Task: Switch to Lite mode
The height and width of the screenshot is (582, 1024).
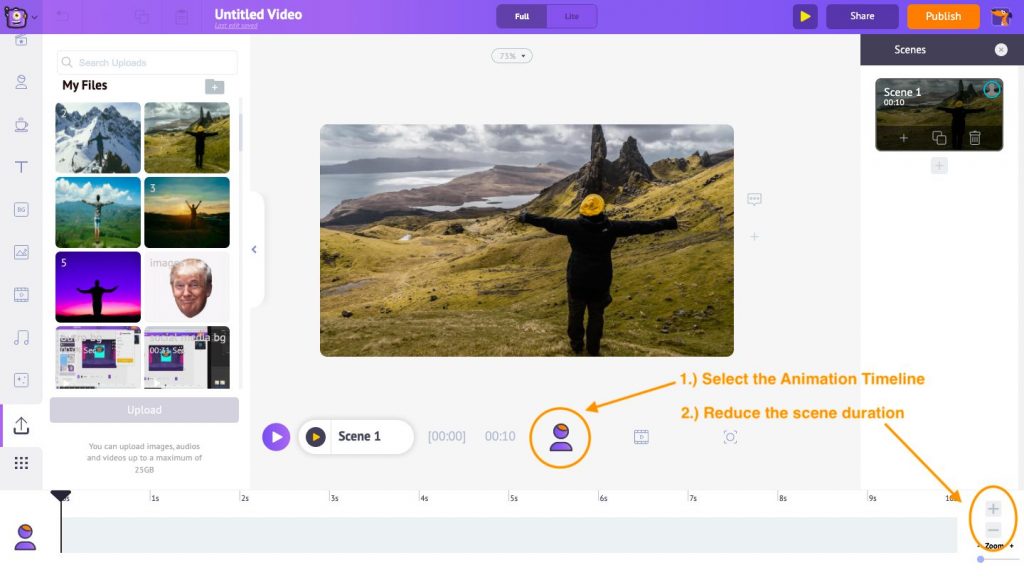Action: point(572,16)
